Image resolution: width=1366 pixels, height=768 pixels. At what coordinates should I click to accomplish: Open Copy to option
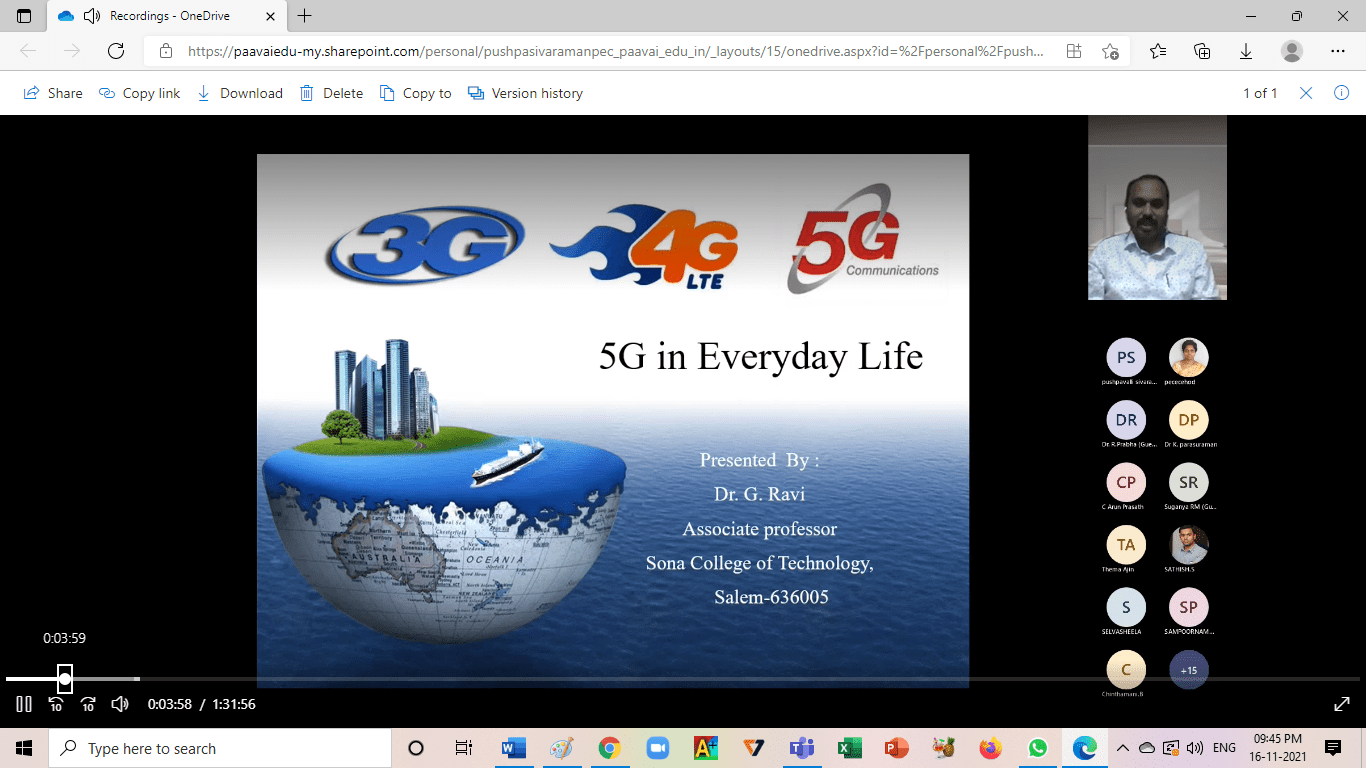416,93
